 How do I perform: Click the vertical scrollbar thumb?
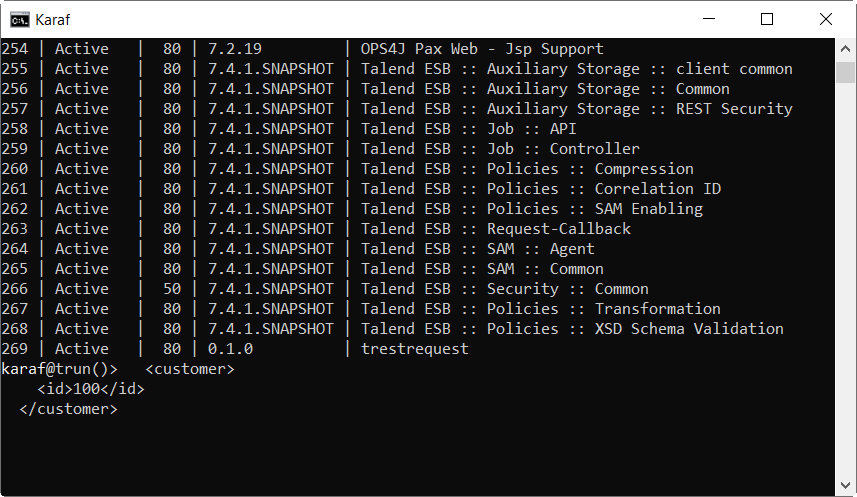point(845,72)
